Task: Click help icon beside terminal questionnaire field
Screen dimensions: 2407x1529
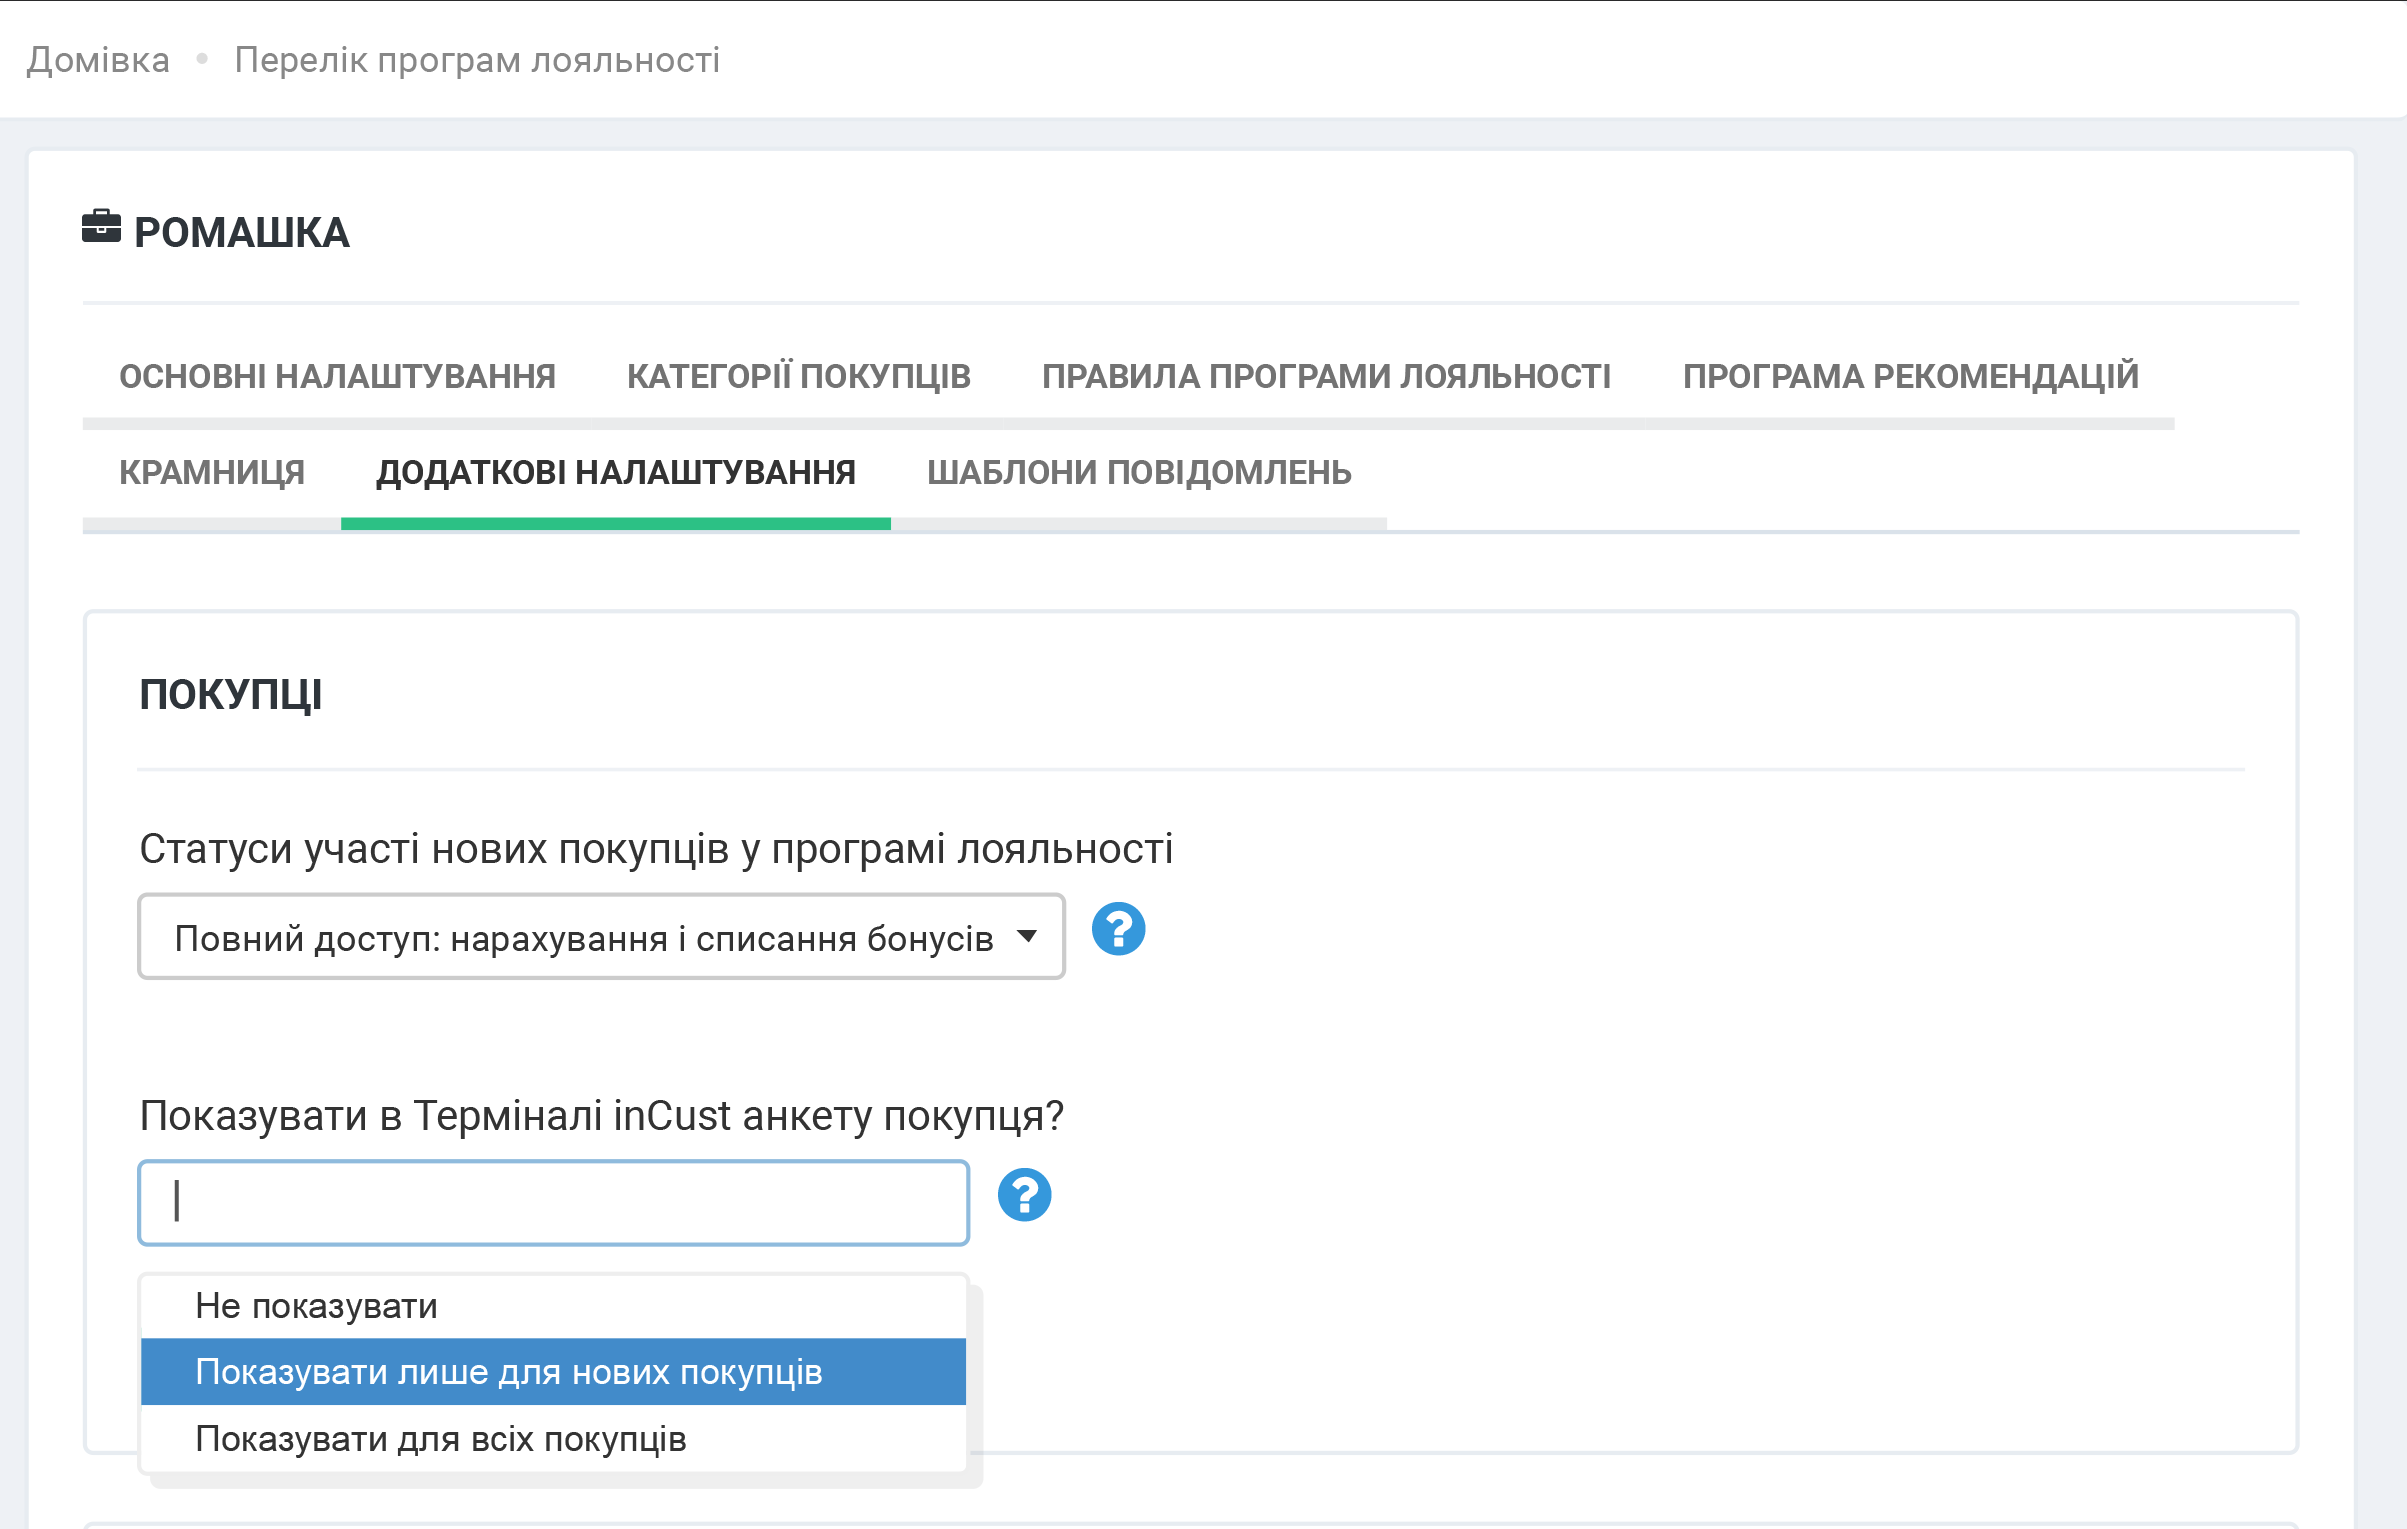Action: pos(1024,1195)
